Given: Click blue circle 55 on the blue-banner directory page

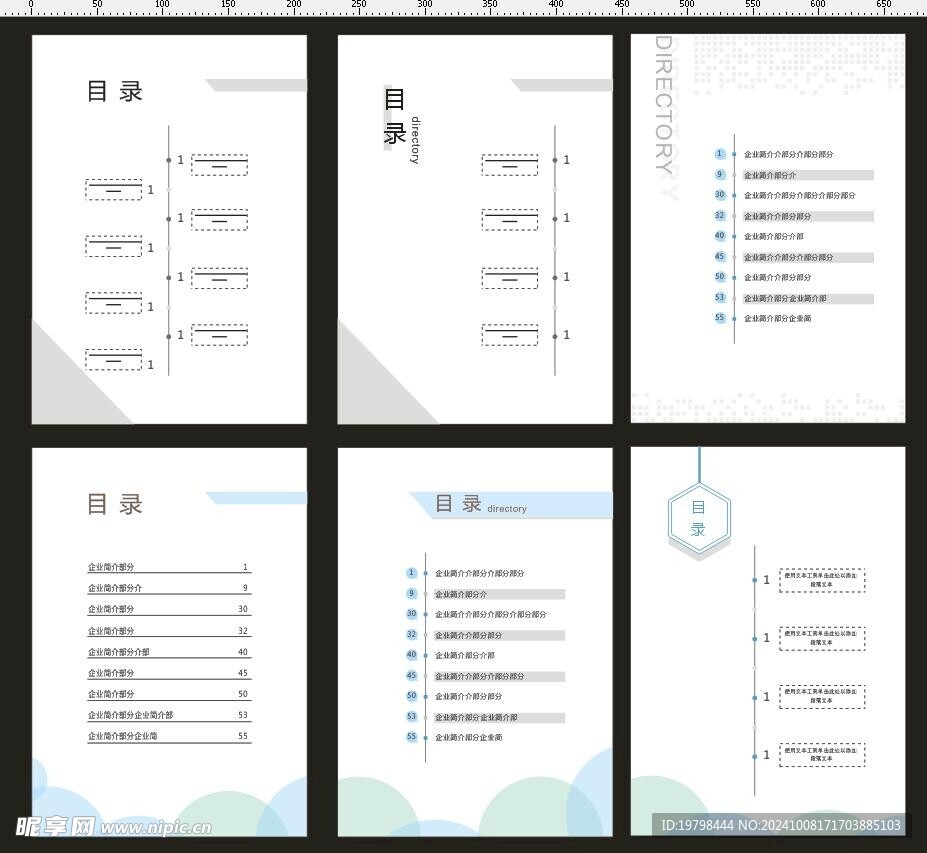Looking at the screenshot, I should [x=411, y=737].
